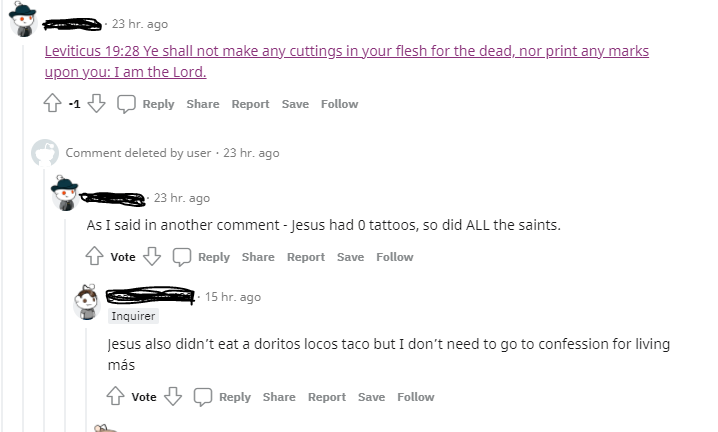The height and width of the screenshot is (432, 718).
Task: Downvote the doritos locos taco comment
Action: pyautogui.click(x=172, y=397)
